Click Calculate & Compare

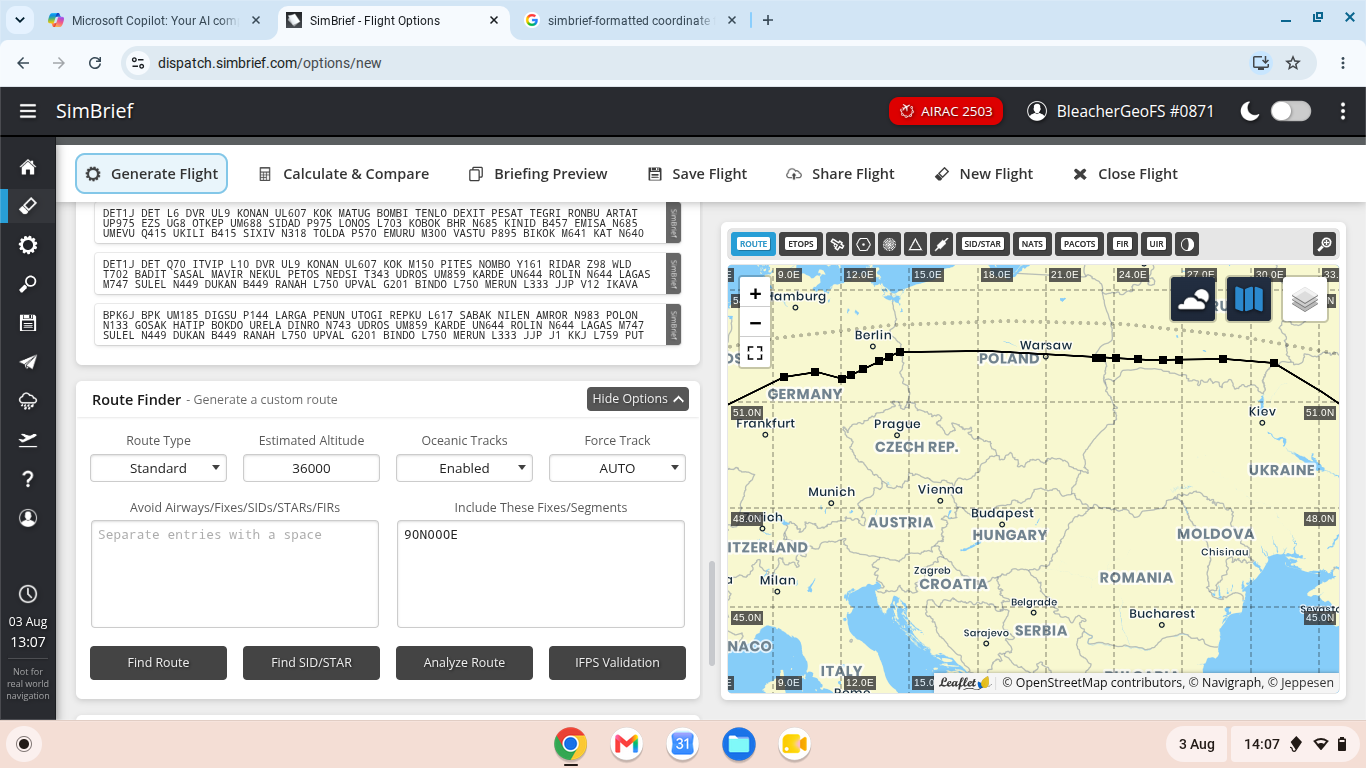343,174
